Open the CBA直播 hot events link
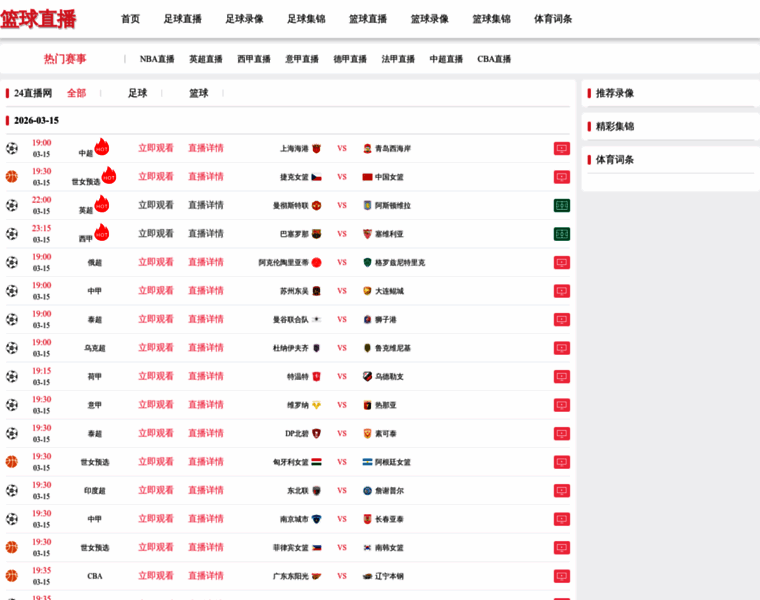Image resolution: width=760 pixels, height=600 pixels. [494, 59]
